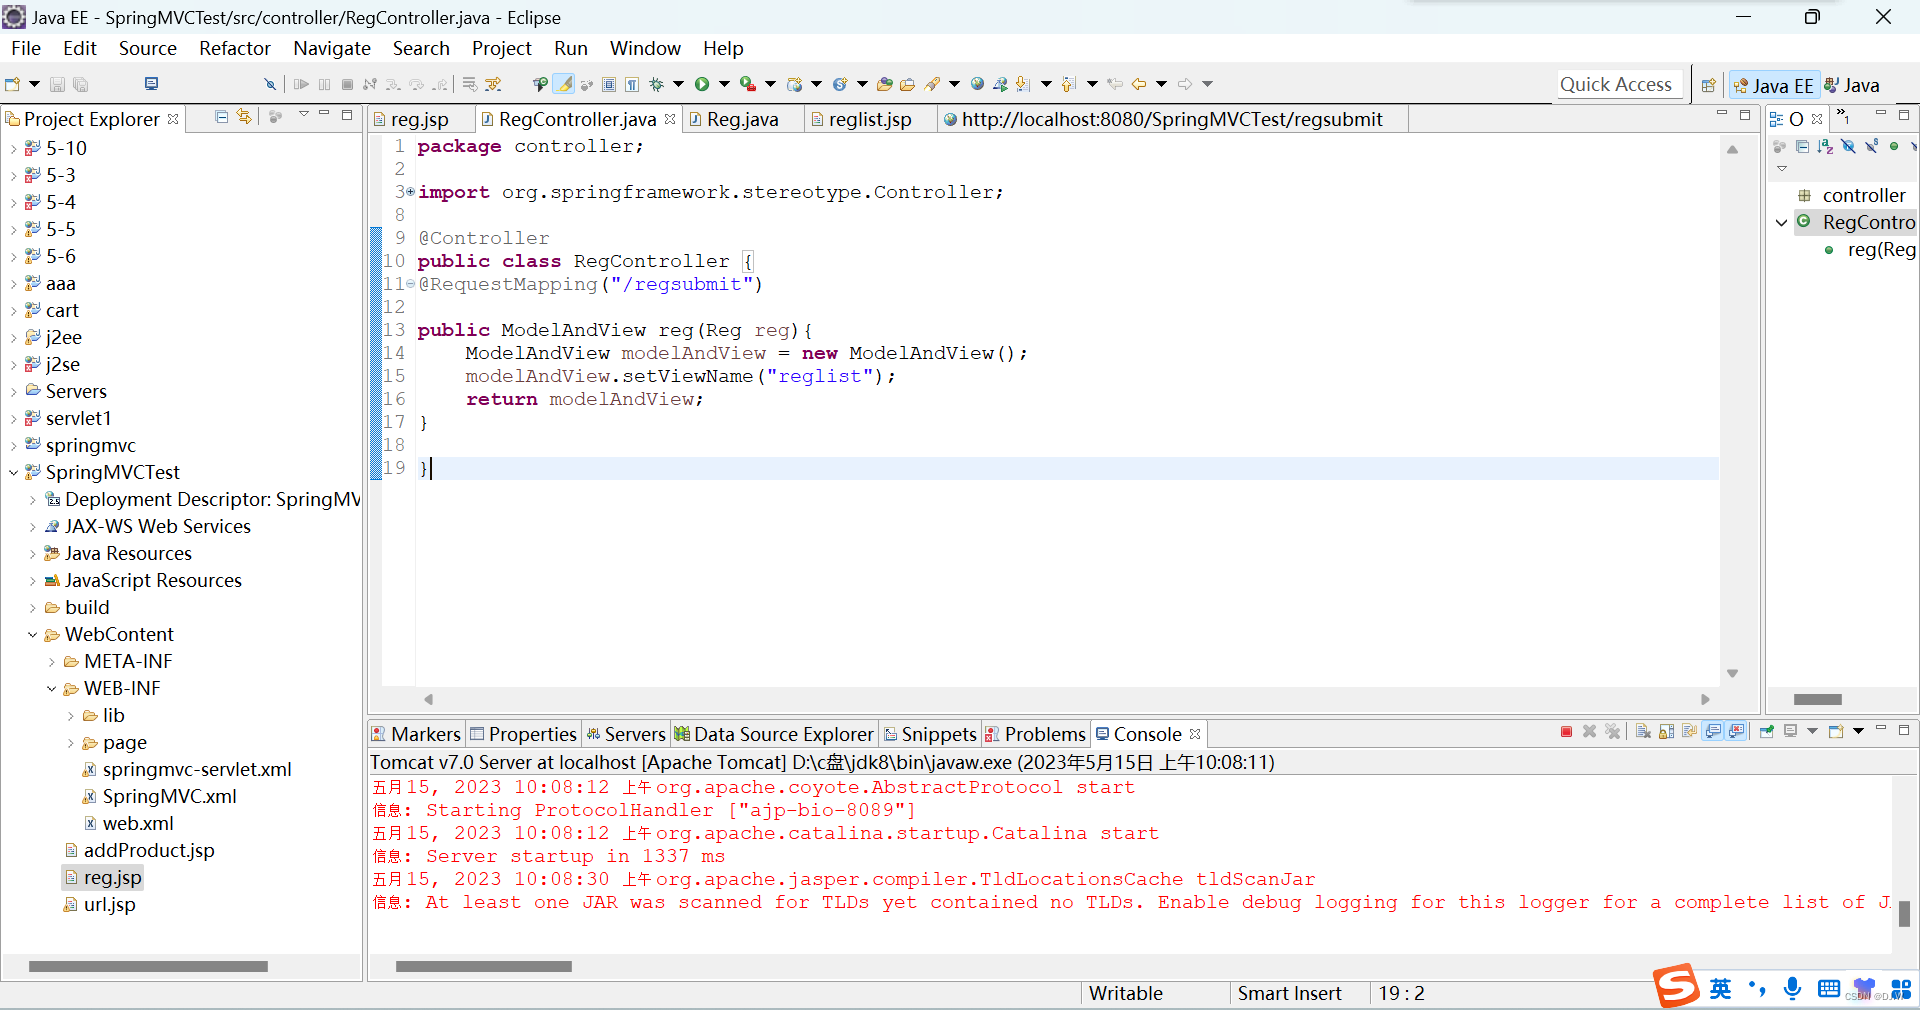1920x1010 pixels.
Task: Toggle Show Console on Standard Out
Action: point(1713,732)
